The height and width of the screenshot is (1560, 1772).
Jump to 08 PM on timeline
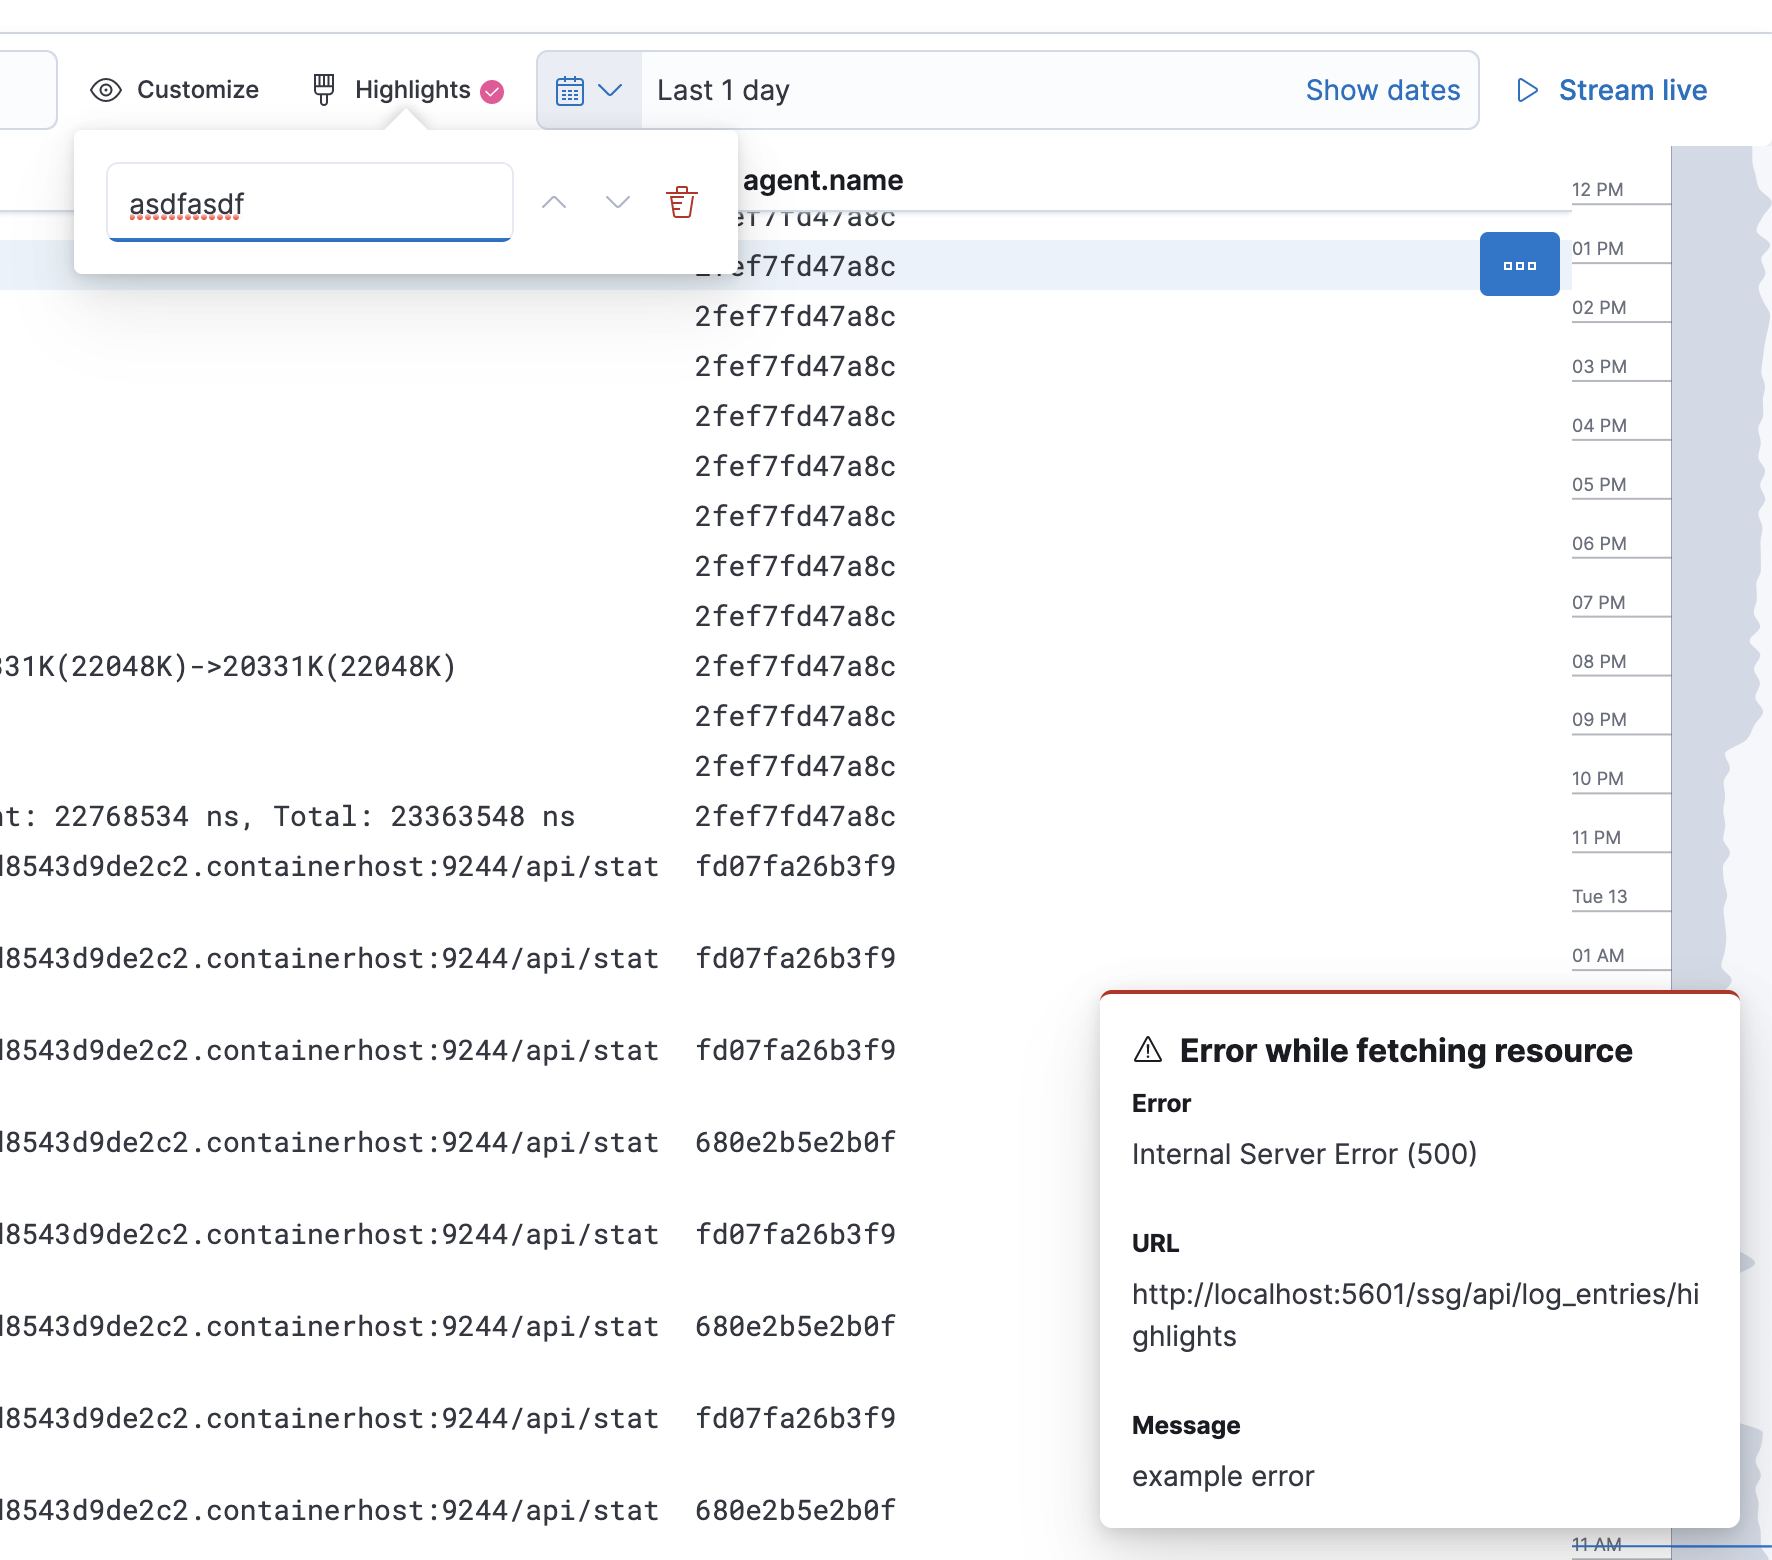click(x=1599, y=662)
